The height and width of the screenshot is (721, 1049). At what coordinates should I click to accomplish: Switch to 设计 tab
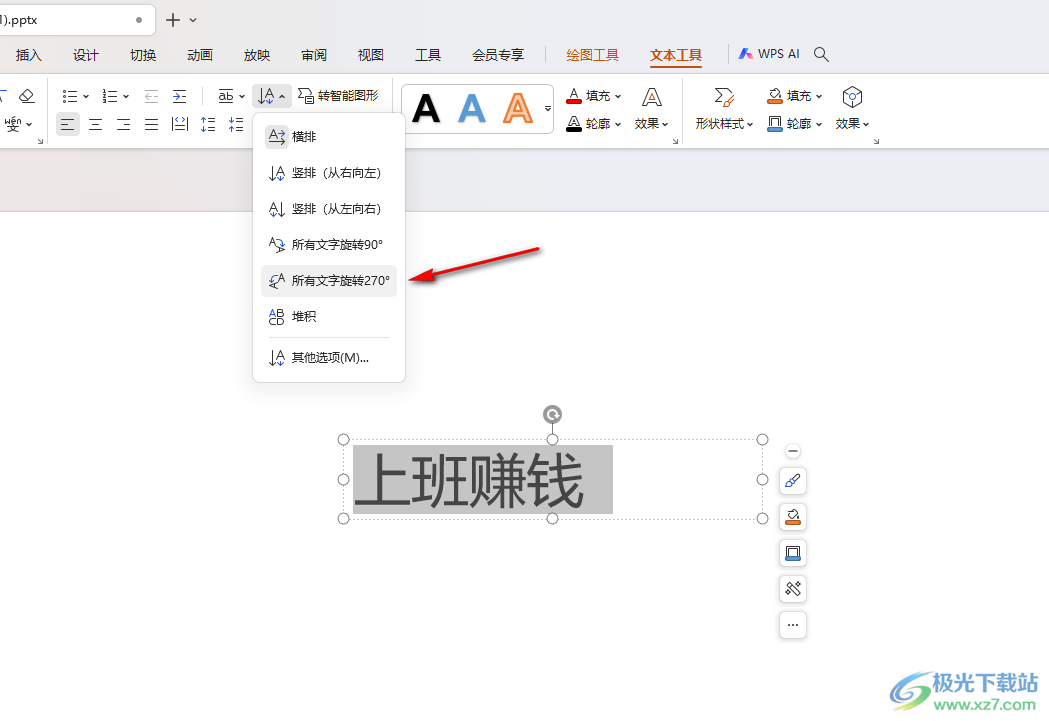pos(86,55)
